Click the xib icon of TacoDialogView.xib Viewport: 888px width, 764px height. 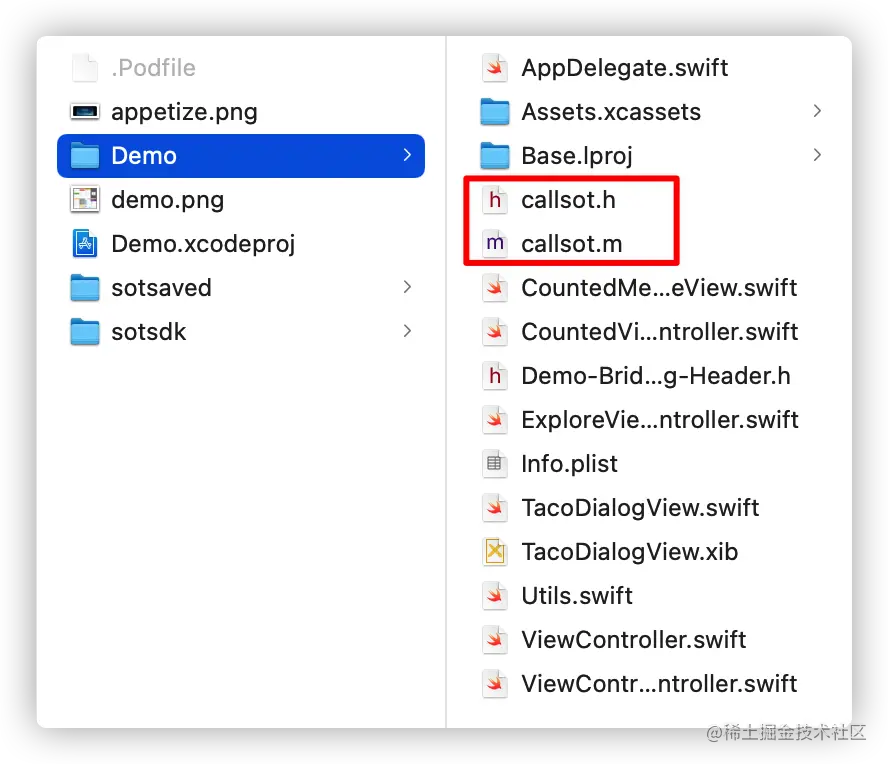[x=495, y=552]
